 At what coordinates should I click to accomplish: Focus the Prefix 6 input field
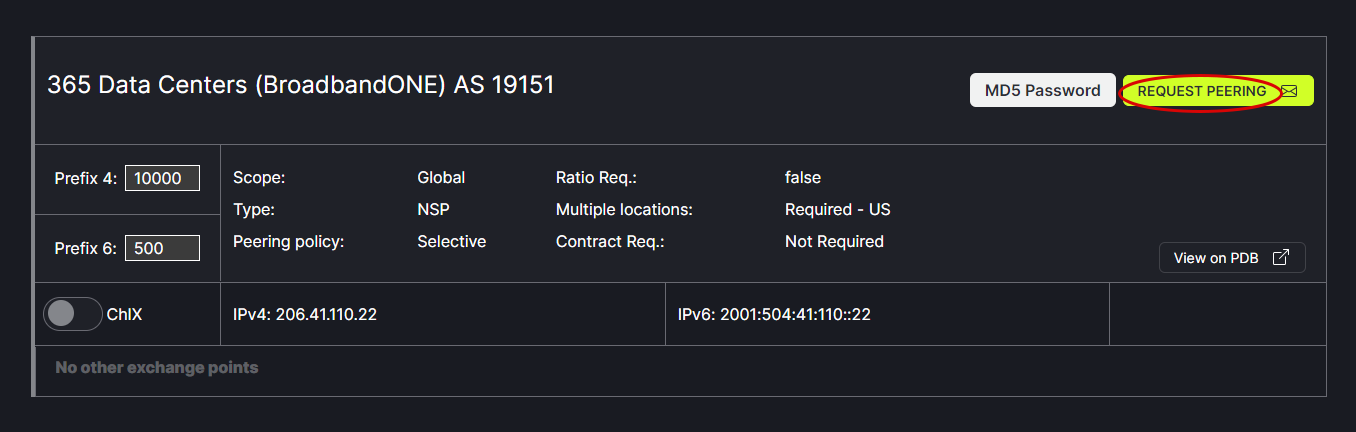(162, 248)
